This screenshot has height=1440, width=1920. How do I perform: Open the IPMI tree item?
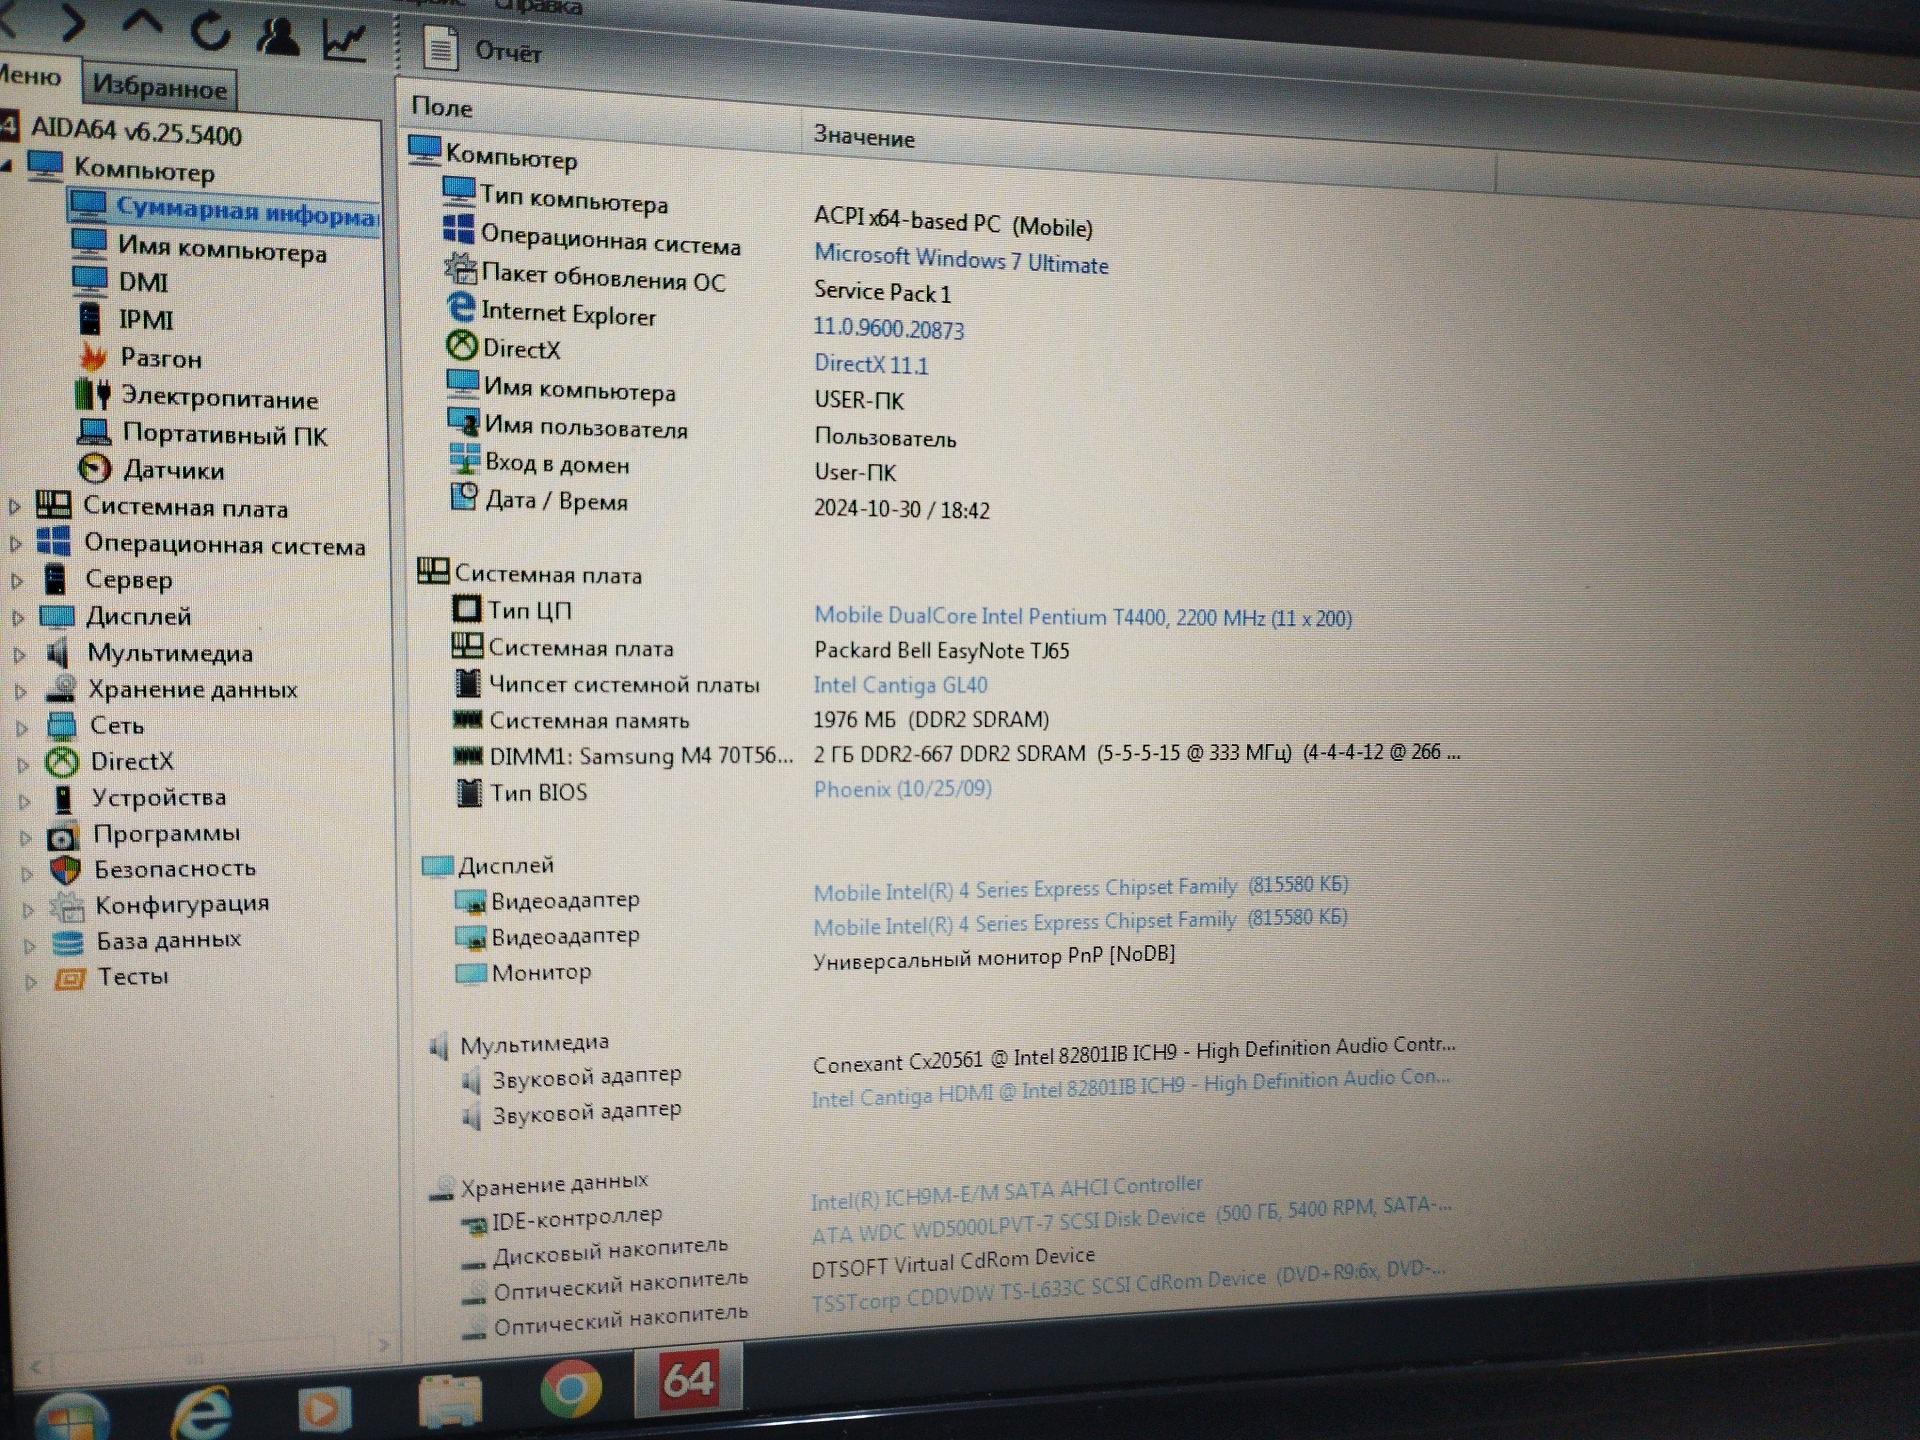point(146,319)
